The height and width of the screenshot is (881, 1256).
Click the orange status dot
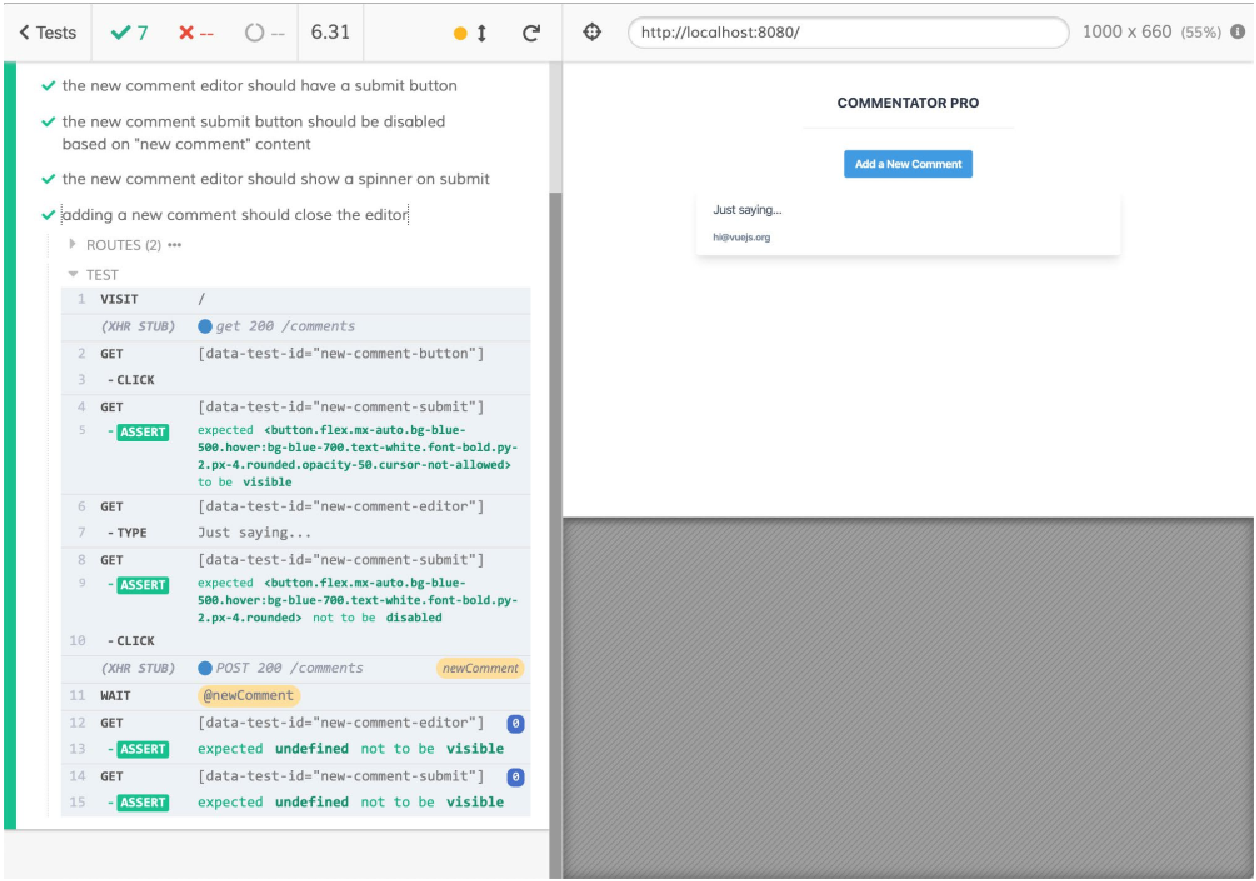(x=460, y=33)
